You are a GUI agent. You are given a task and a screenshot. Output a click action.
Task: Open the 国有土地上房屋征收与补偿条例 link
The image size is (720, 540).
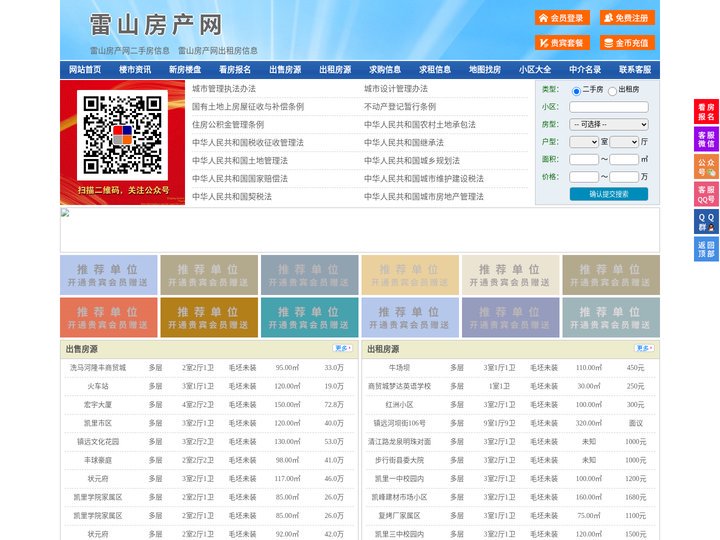[248, 107]
